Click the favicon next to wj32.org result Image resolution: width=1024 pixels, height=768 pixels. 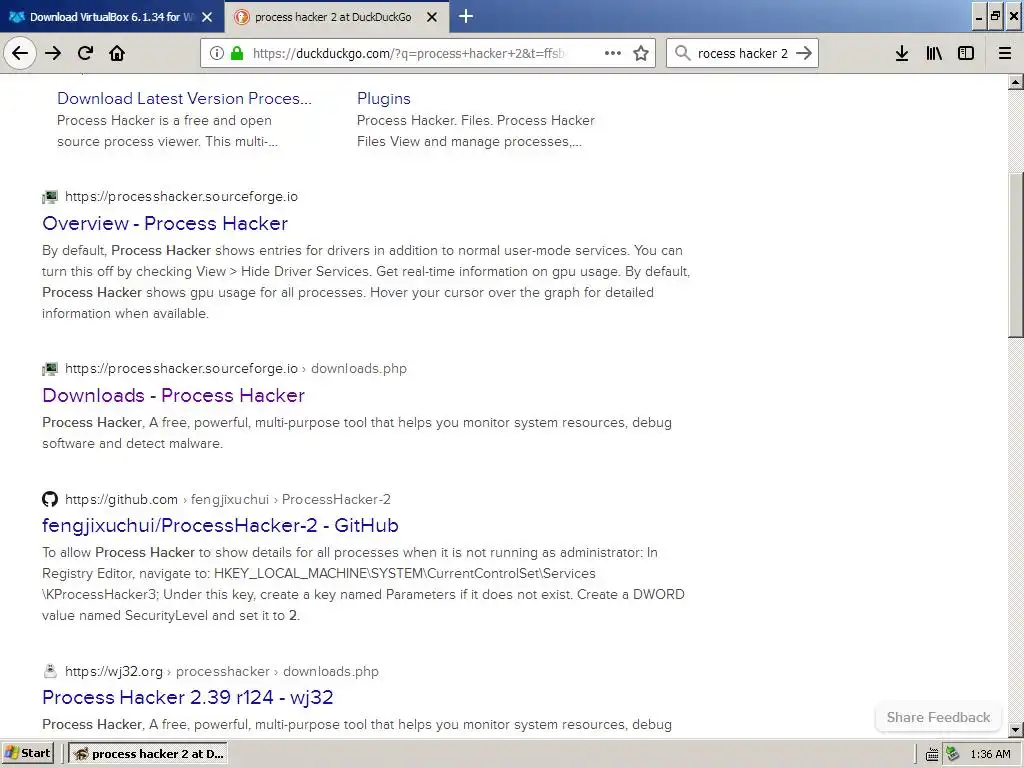click(50, 671)
